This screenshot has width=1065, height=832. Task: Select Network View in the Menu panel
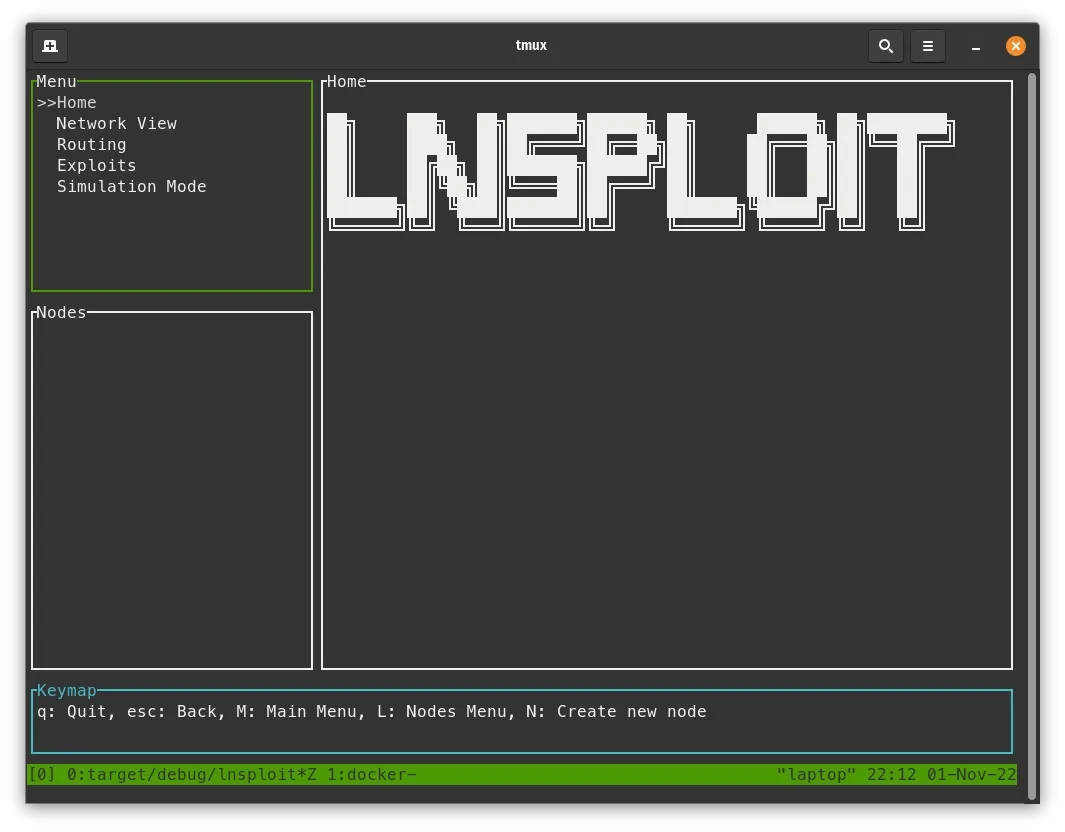[x=116, y=123]
